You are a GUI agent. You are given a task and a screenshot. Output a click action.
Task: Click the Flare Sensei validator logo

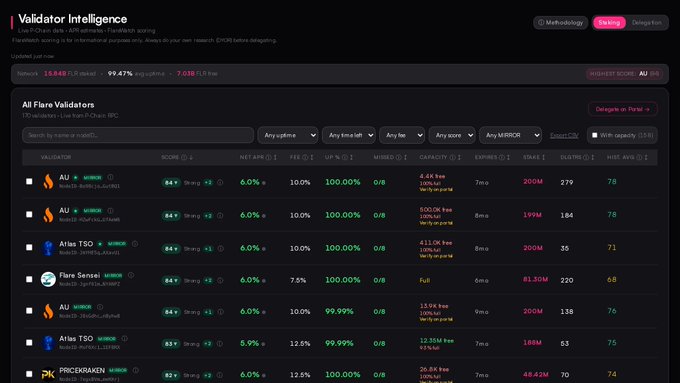click(x=48, y=279)
